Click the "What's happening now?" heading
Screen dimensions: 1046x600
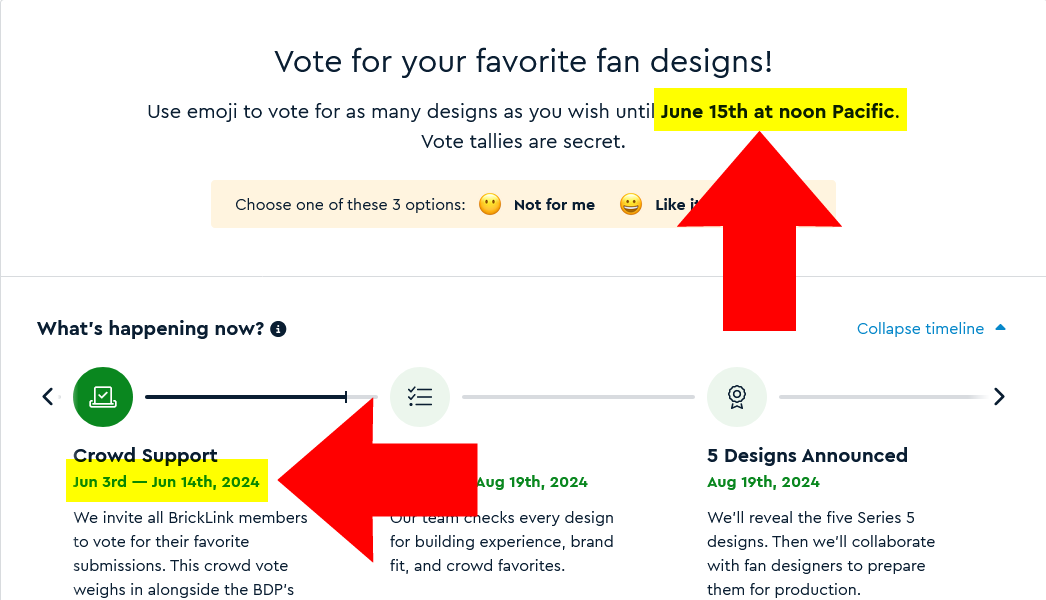[x=151, y=329]
